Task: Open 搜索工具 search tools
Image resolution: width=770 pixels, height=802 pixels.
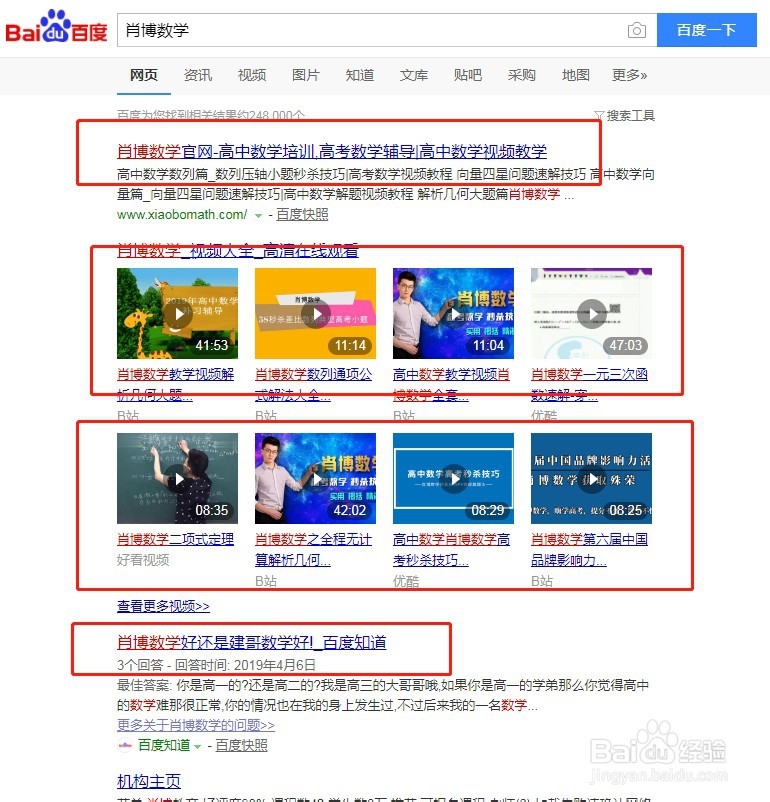Action: tap(631, 116)
